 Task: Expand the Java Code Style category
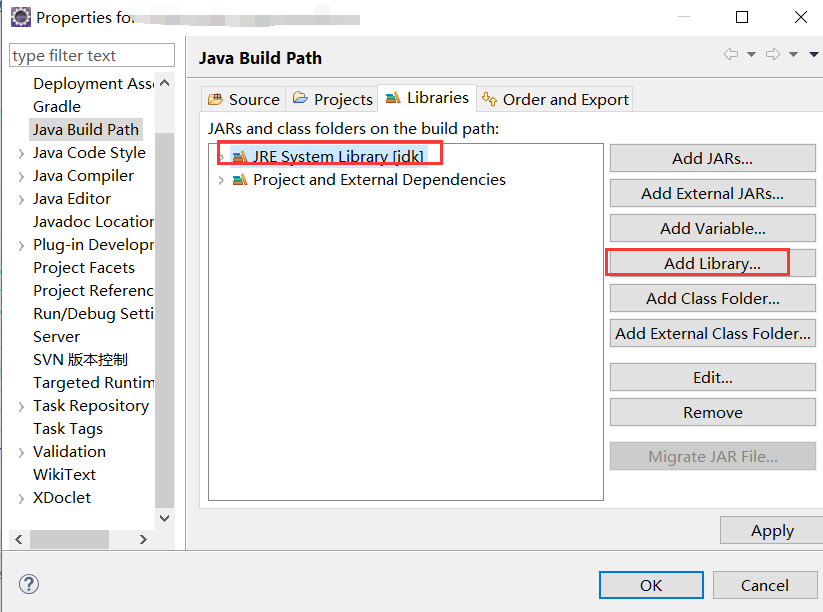pos(21,153)
